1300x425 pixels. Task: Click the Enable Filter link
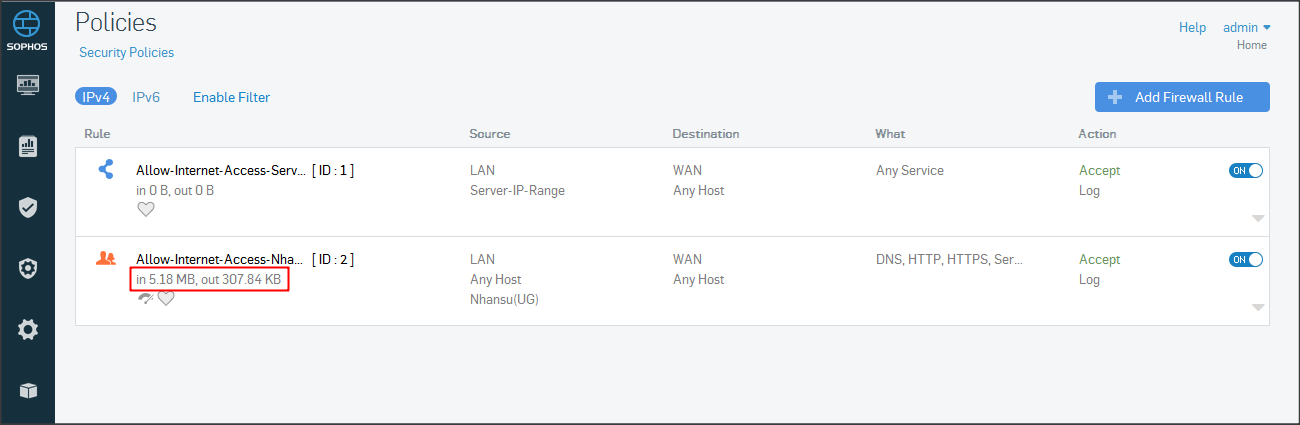click(231, 97)
